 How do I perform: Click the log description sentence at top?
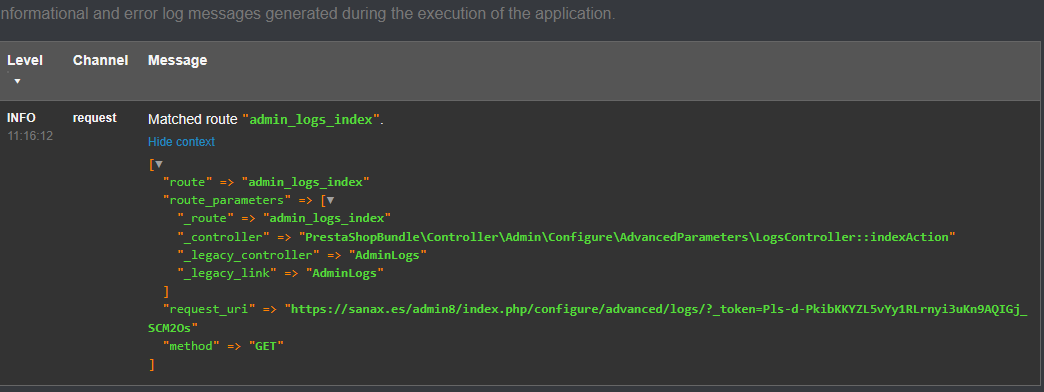(308, 14)
